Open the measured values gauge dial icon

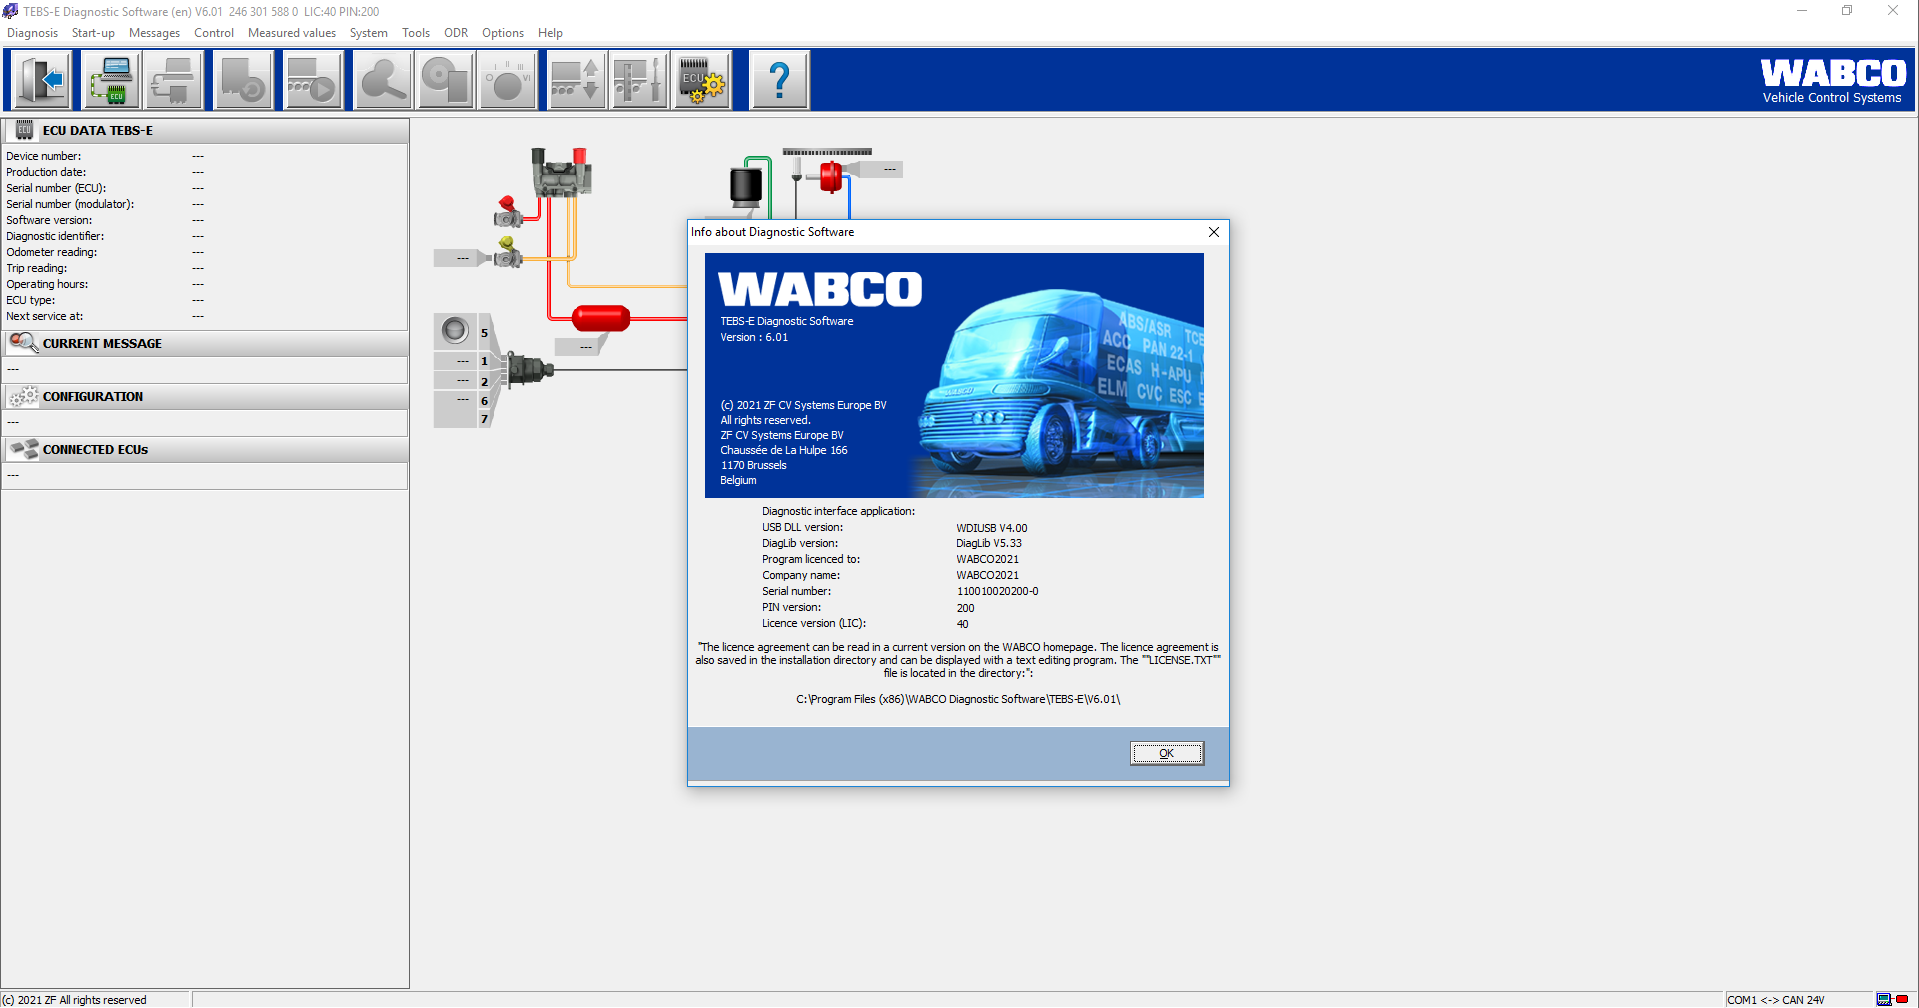[507, 80]
